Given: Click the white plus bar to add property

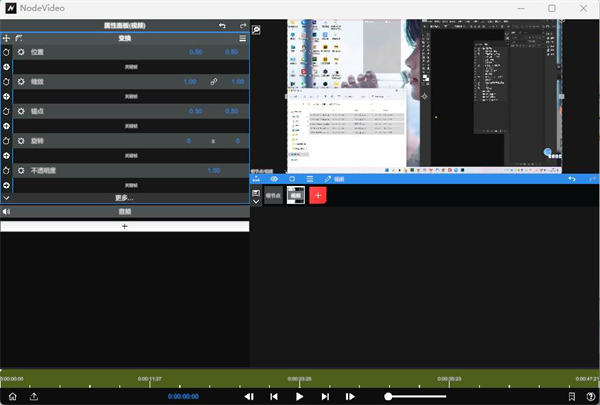Looking at the screenshot, I should [x=124, y=227].
